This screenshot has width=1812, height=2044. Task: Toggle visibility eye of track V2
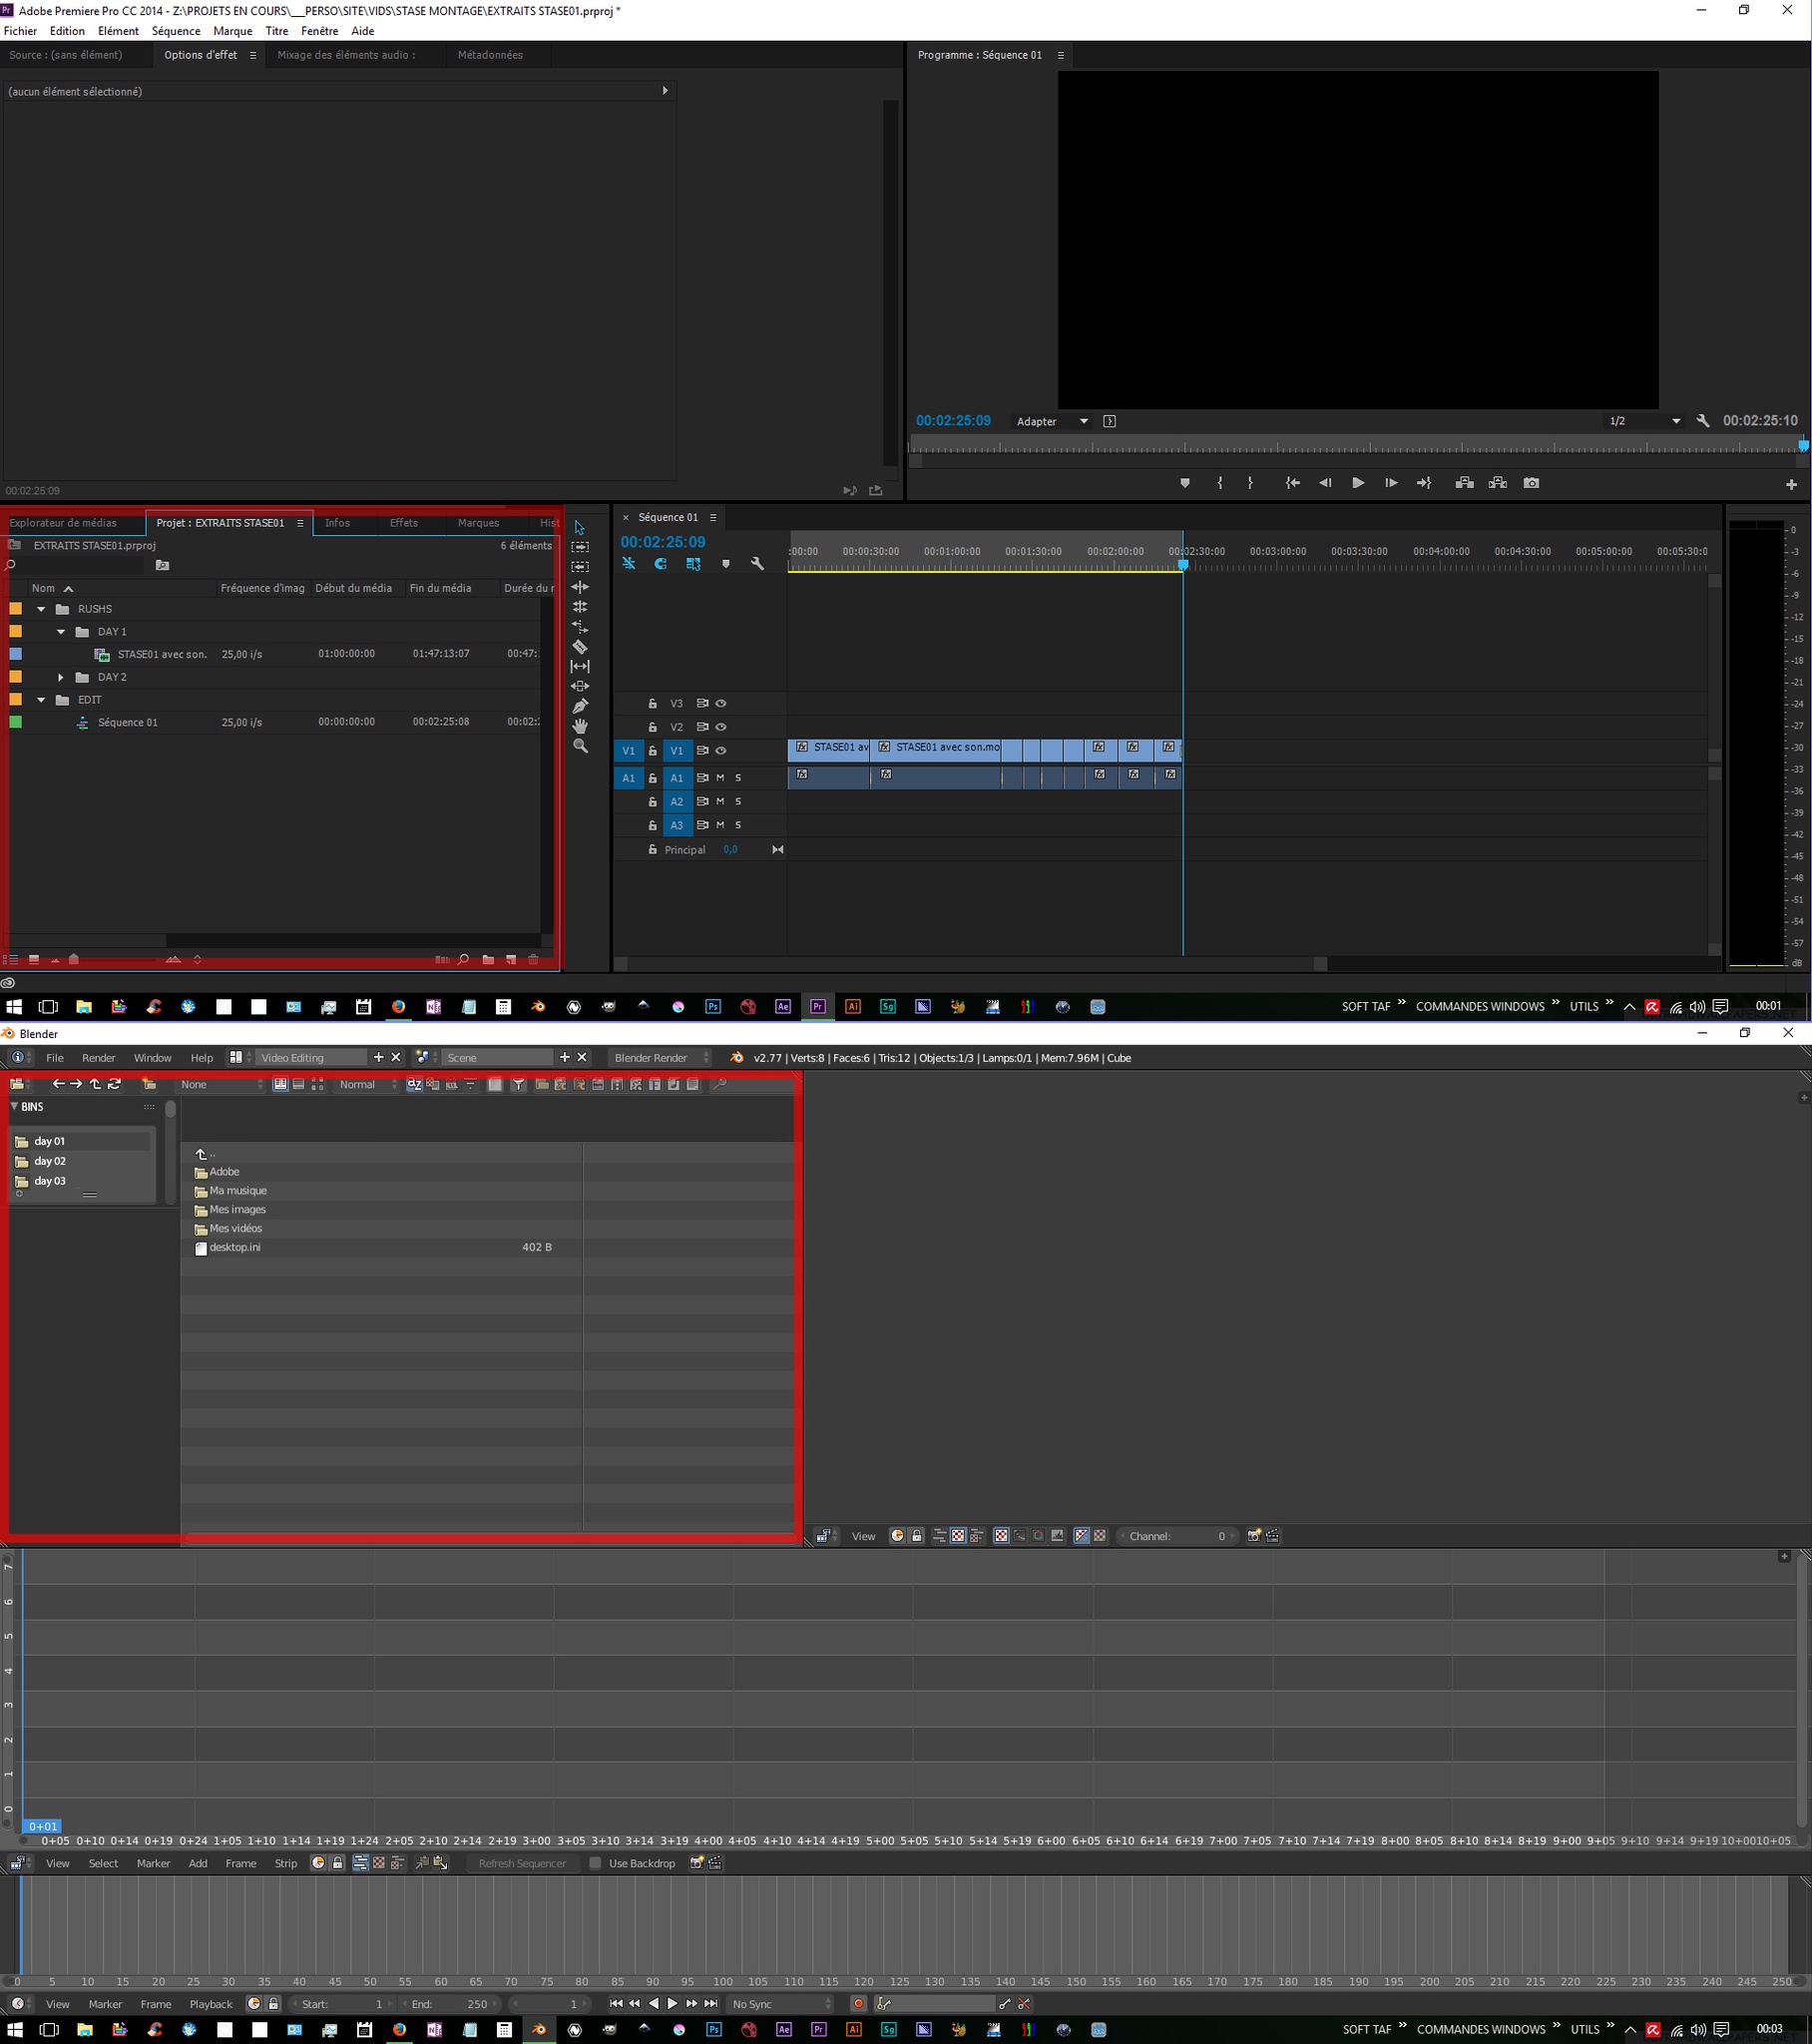(721, 727)
